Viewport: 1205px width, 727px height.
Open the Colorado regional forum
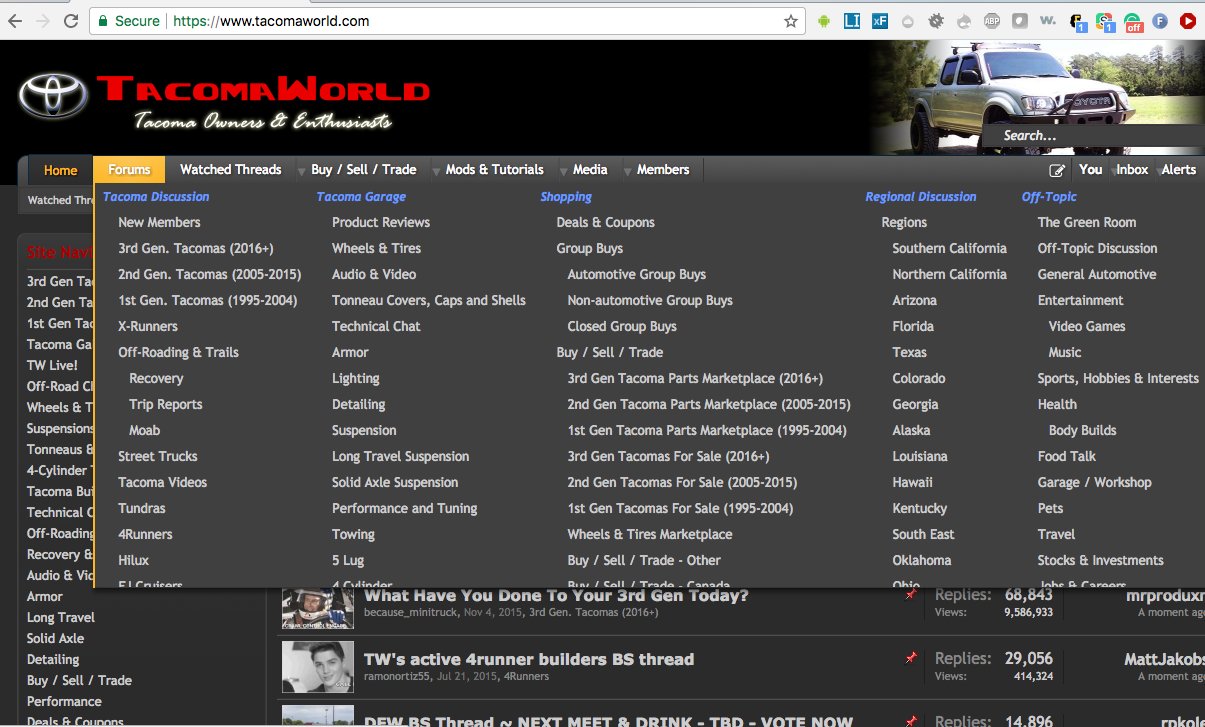click(919, 378)
